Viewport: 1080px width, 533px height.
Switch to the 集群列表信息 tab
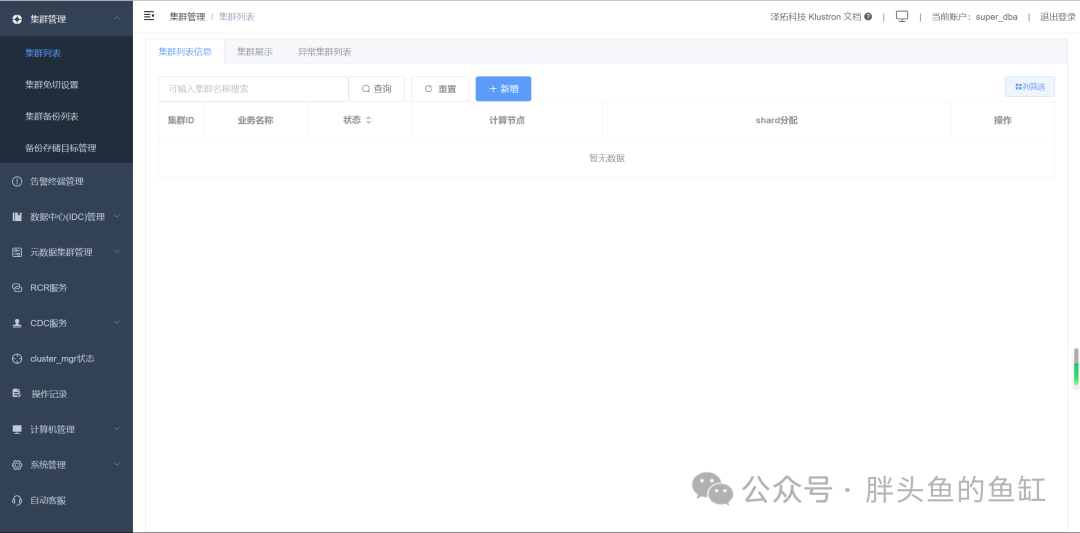[185, 52]
